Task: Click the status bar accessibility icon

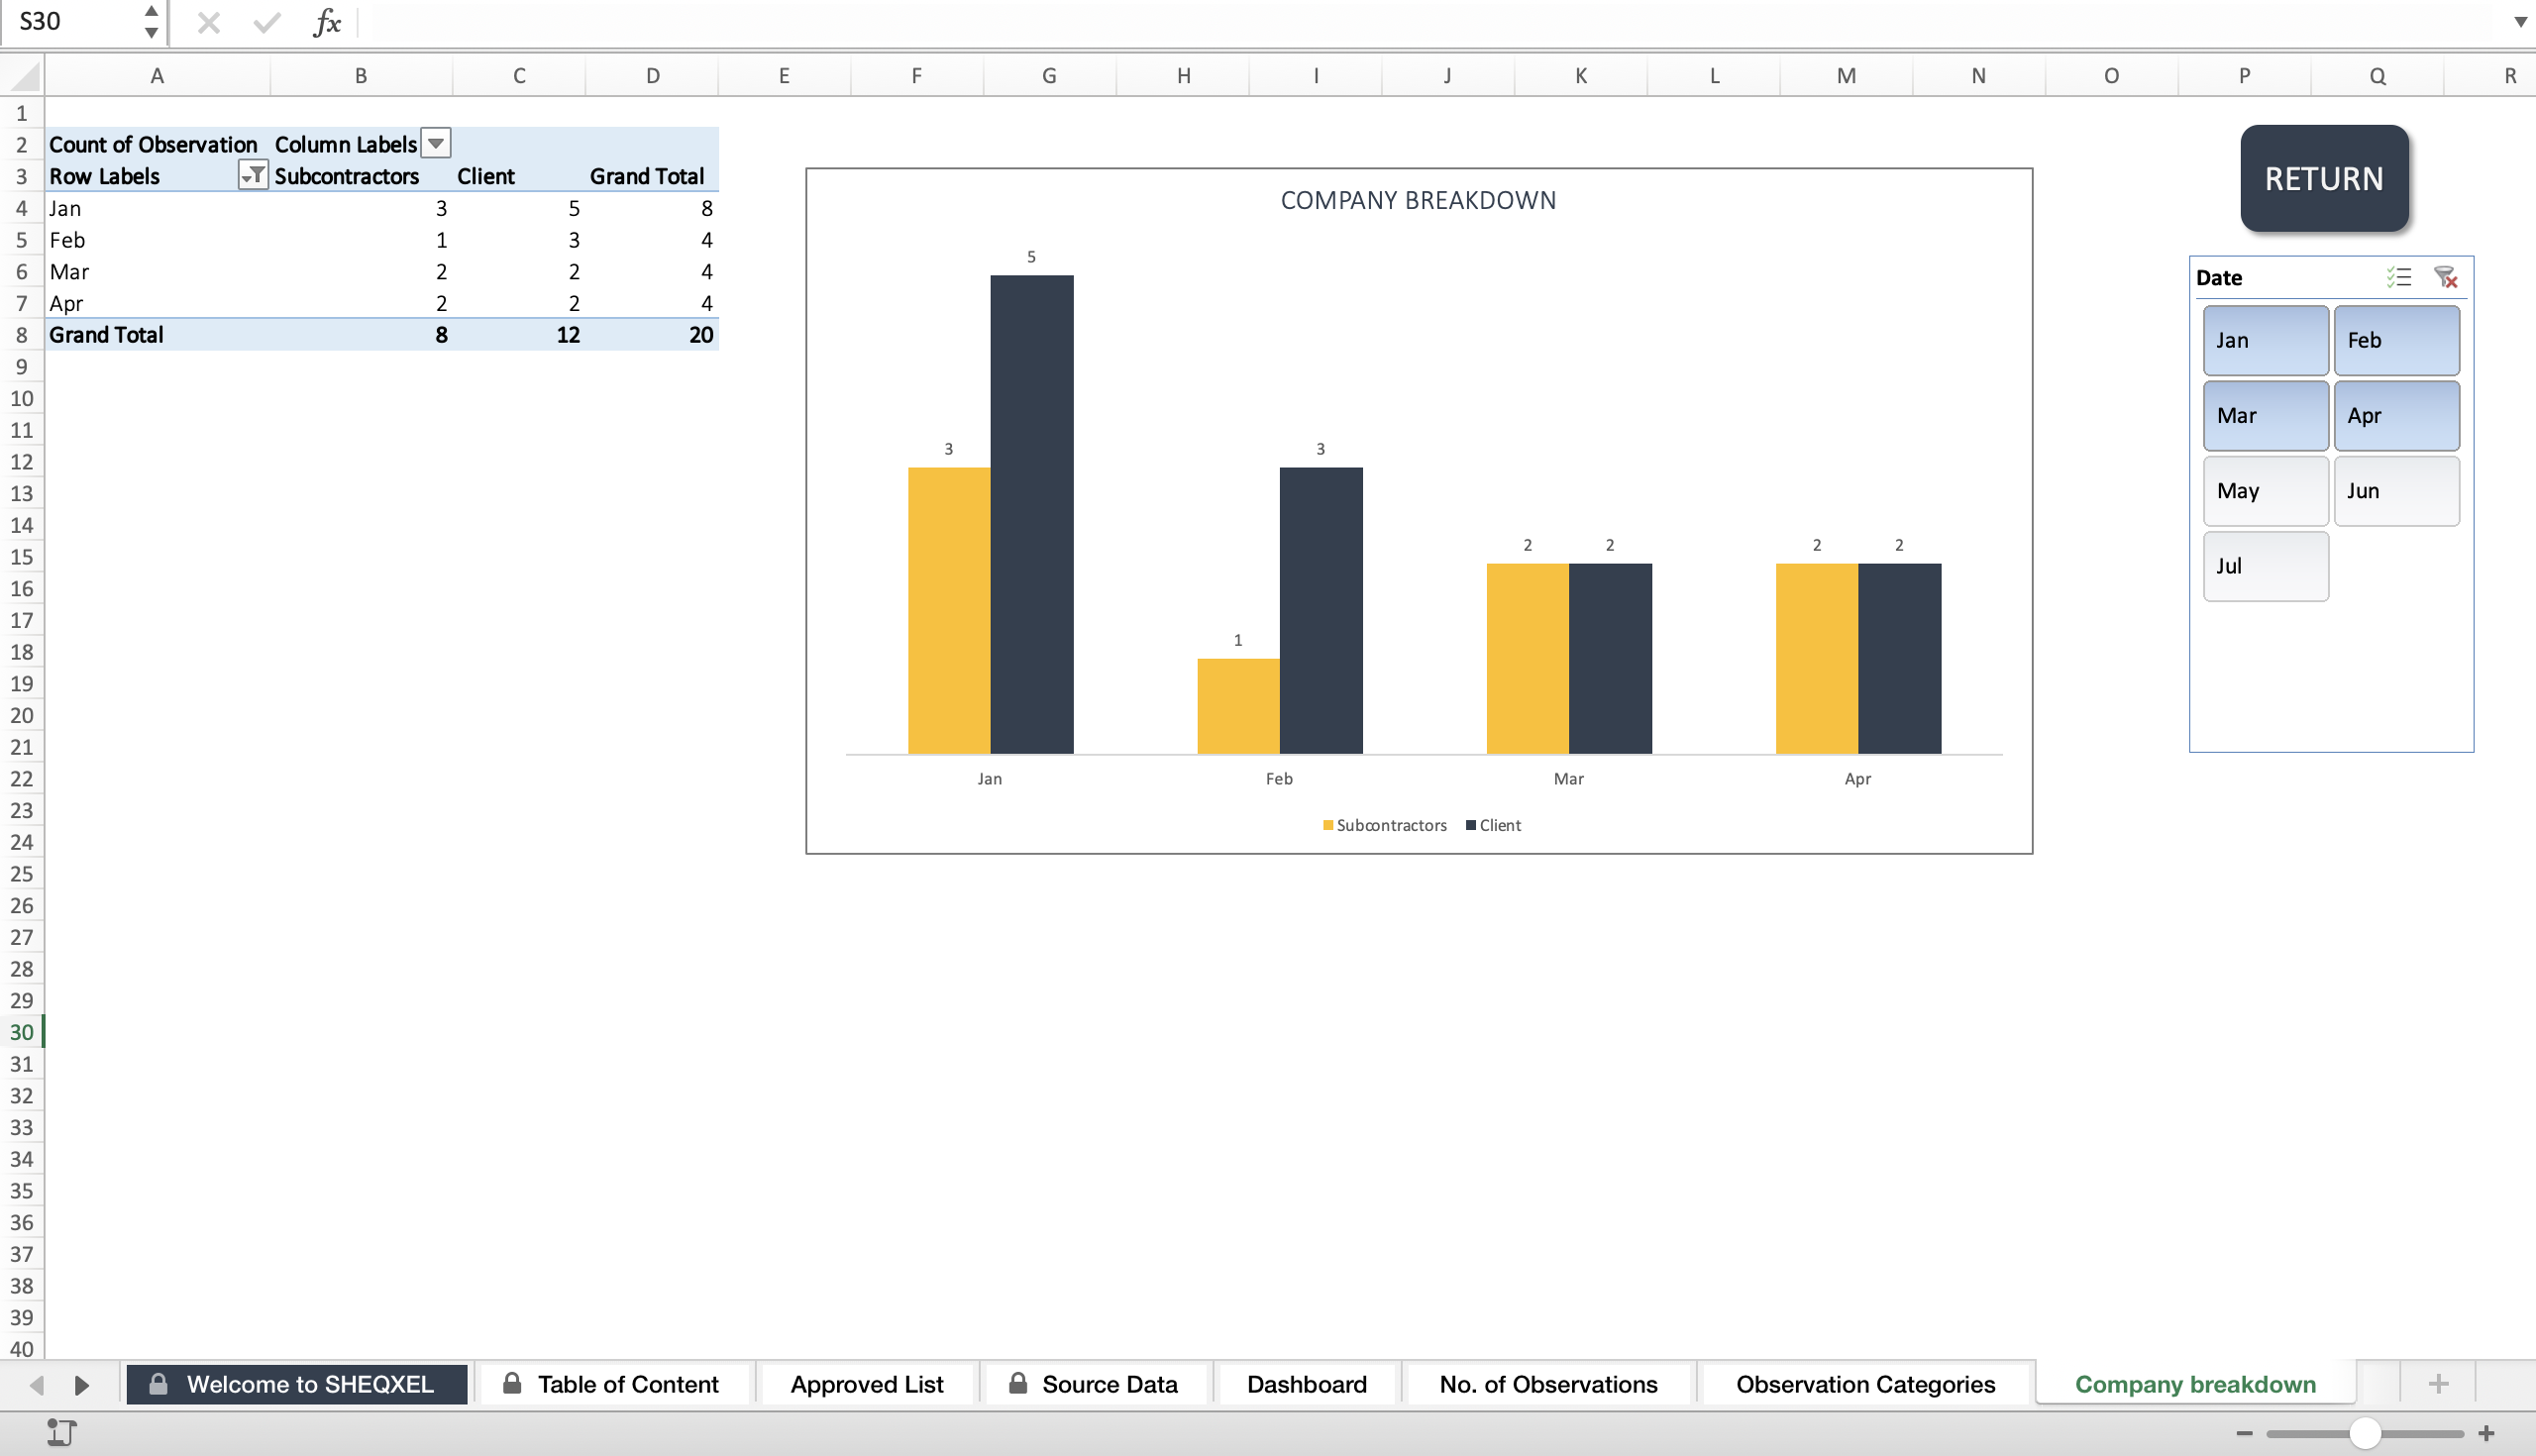Action: 61,1432
